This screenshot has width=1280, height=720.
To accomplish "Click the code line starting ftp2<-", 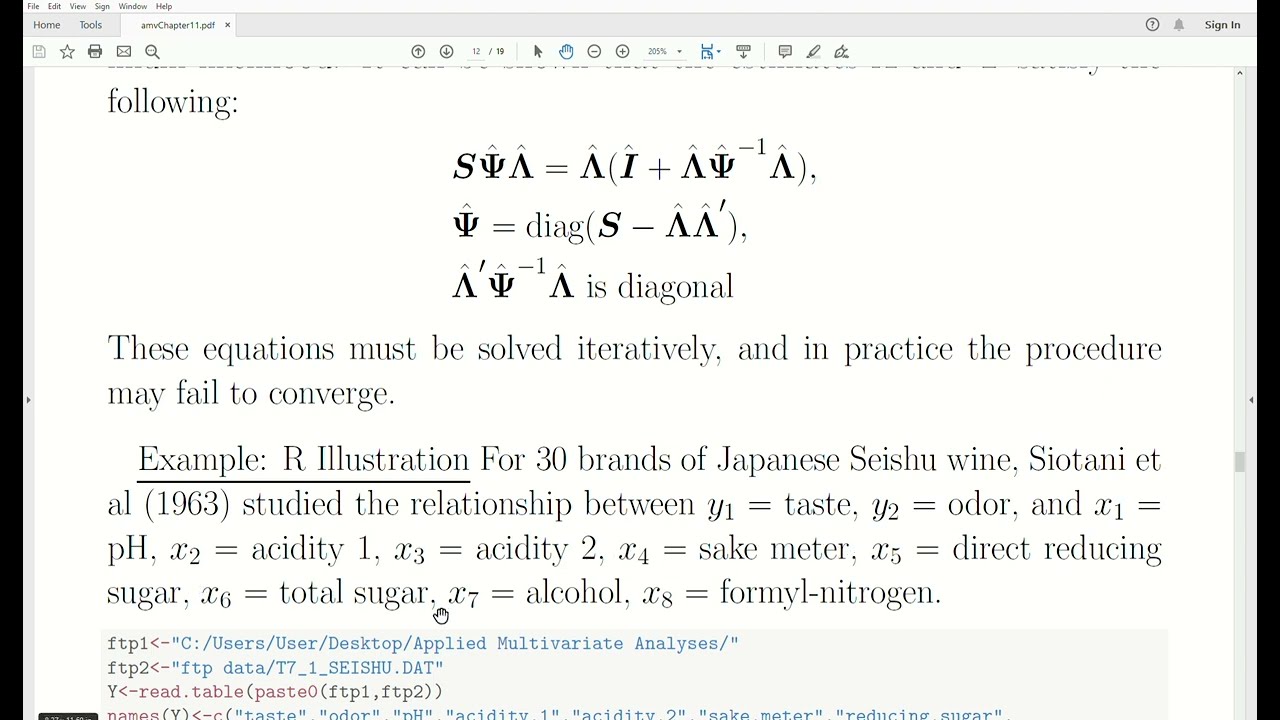I will [x=275, y=668].
